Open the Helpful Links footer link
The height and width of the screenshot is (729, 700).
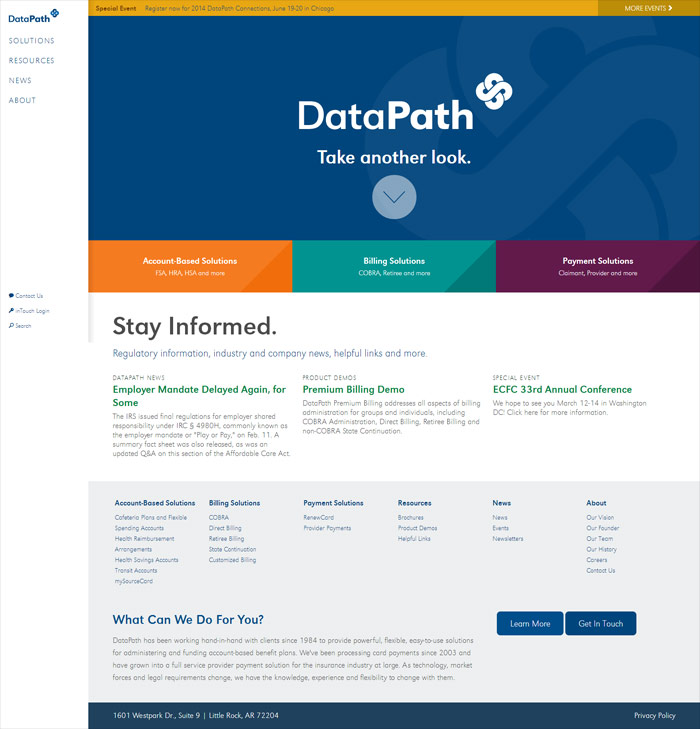click(x=414, y=539)
